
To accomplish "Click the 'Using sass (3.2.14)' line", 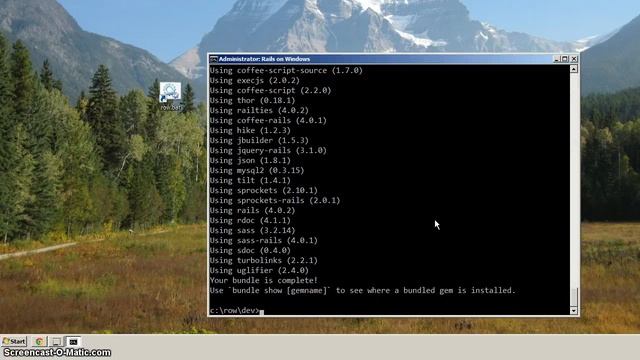I will click(252, 231).
